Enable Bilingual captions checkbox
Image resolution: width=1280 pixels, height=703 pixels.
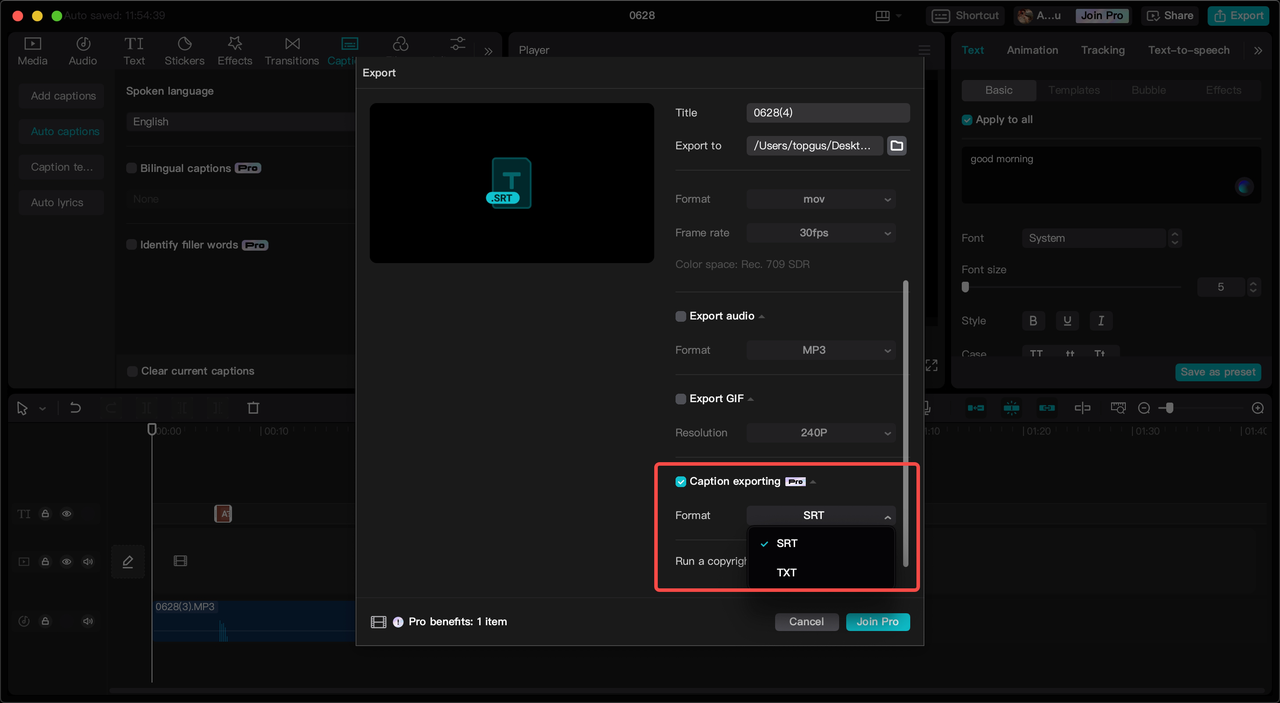[x=131, y=169]
